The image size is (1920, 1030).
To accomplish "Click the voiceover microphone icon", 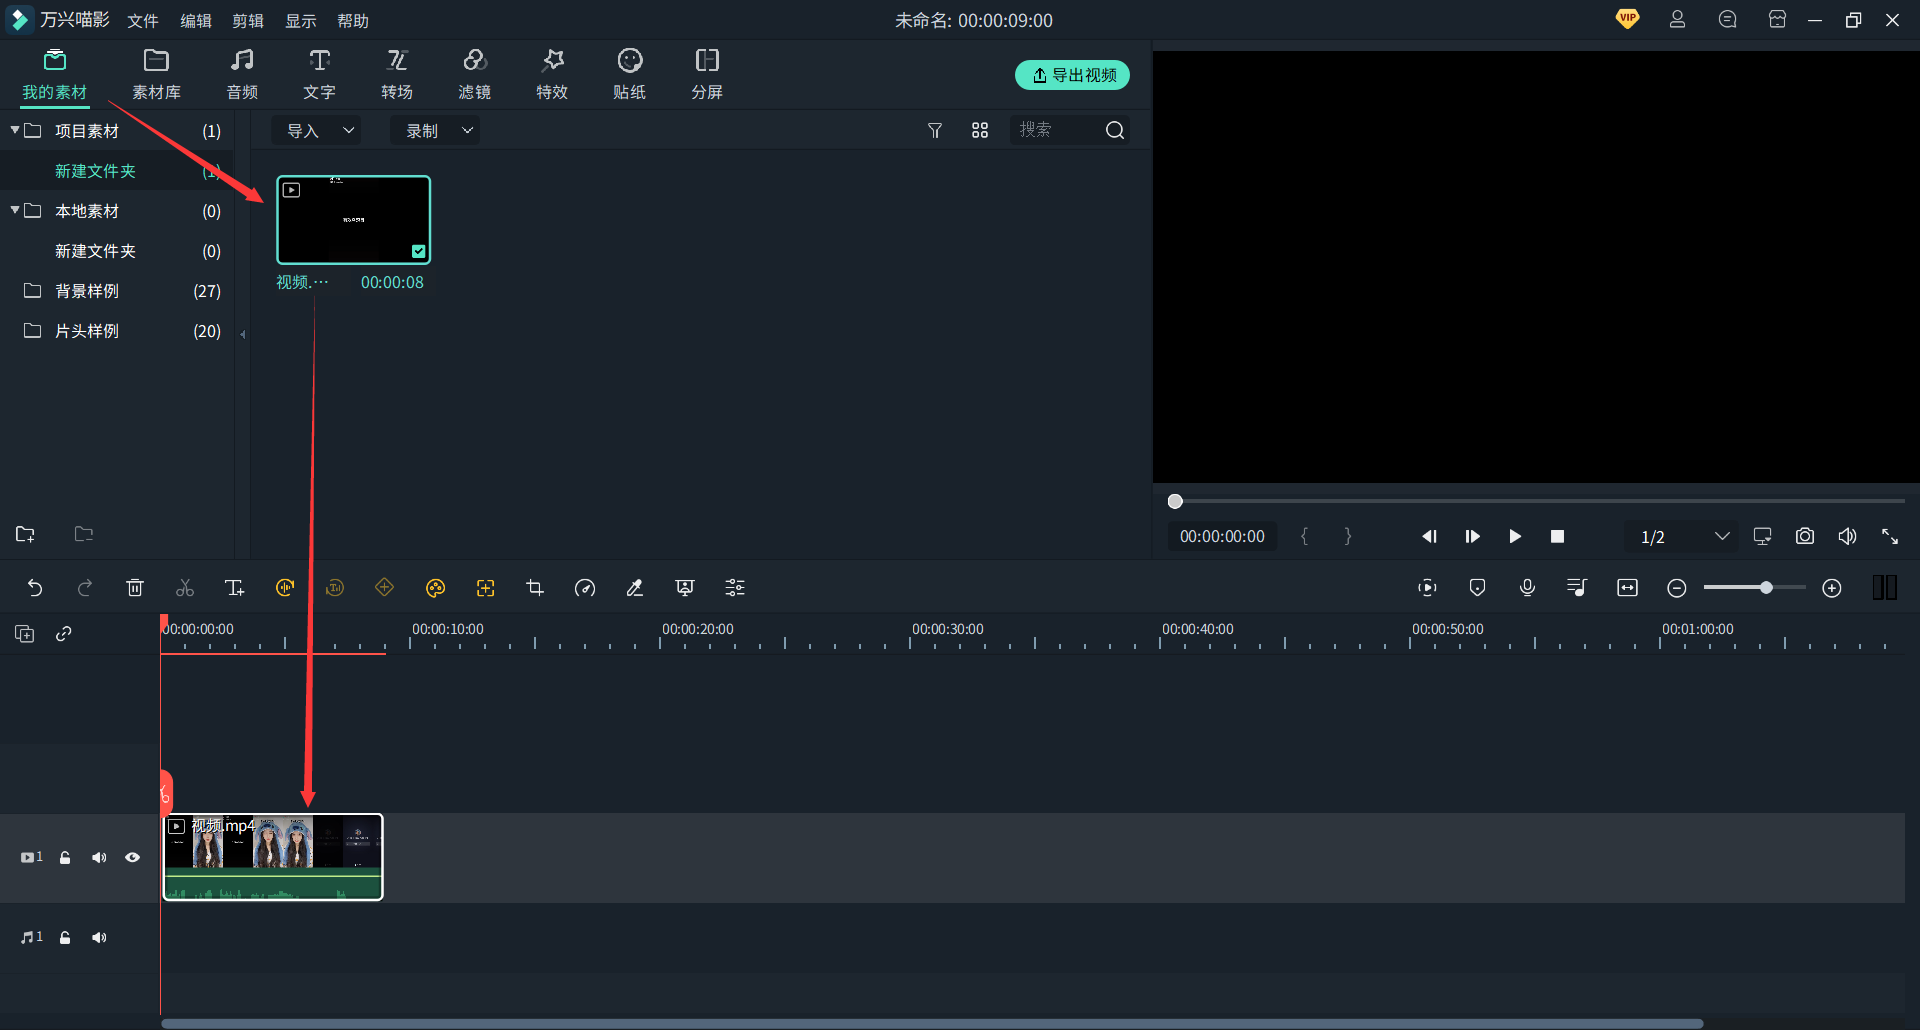I will (x=1527, y=588).
